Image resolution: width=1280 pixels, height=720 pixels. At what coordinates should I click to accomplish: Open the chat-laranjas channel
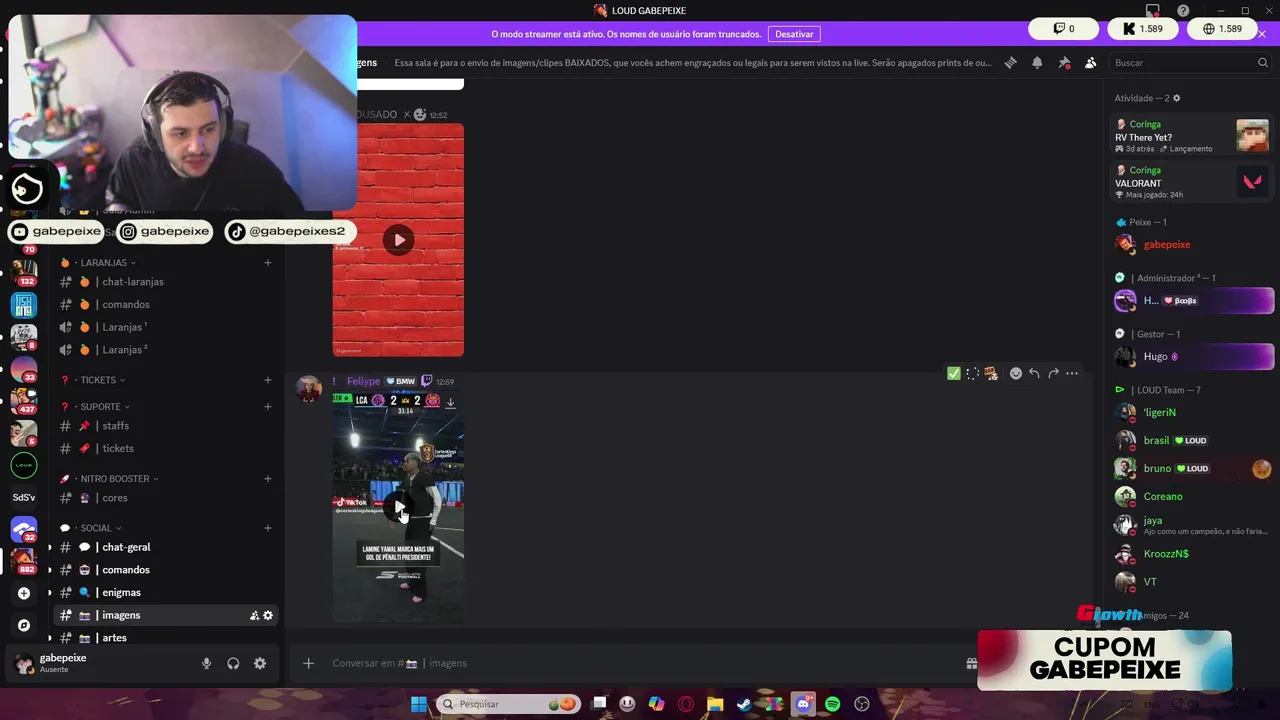(166, 282)
